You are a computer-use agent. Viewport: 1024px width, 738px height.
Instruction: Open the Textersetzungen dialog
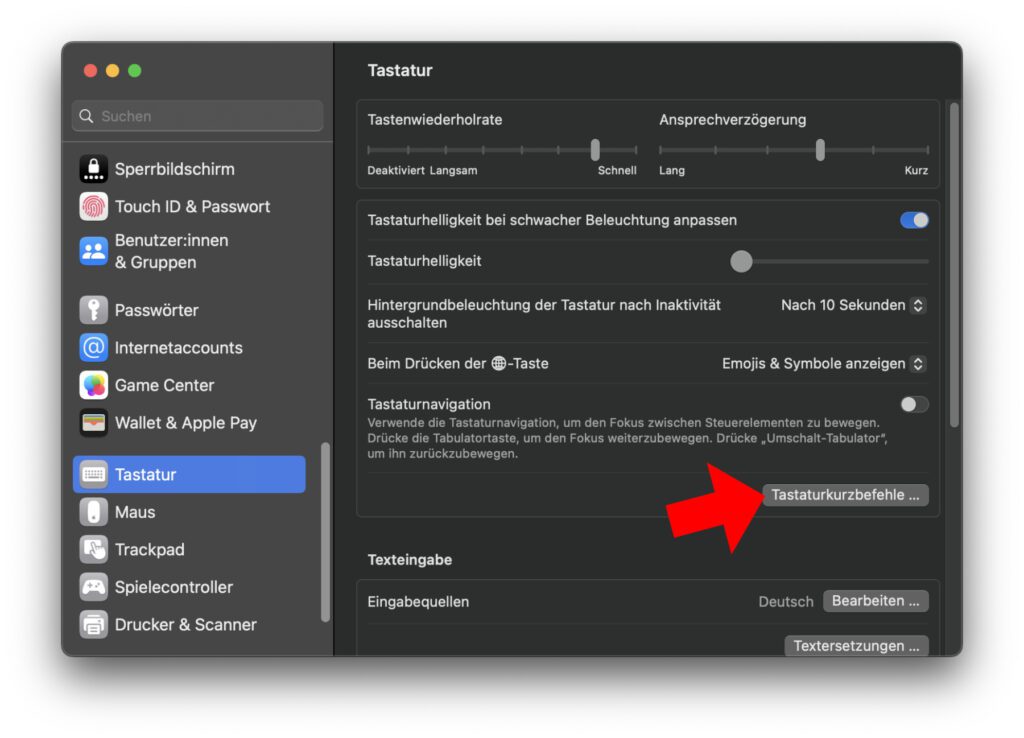tap(856, 646)
